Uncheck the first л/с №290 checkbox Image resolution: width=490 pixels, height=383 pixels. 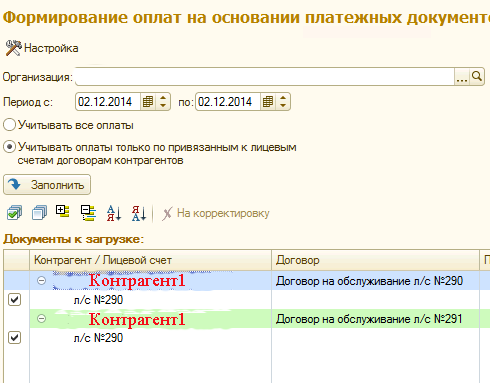14,300
